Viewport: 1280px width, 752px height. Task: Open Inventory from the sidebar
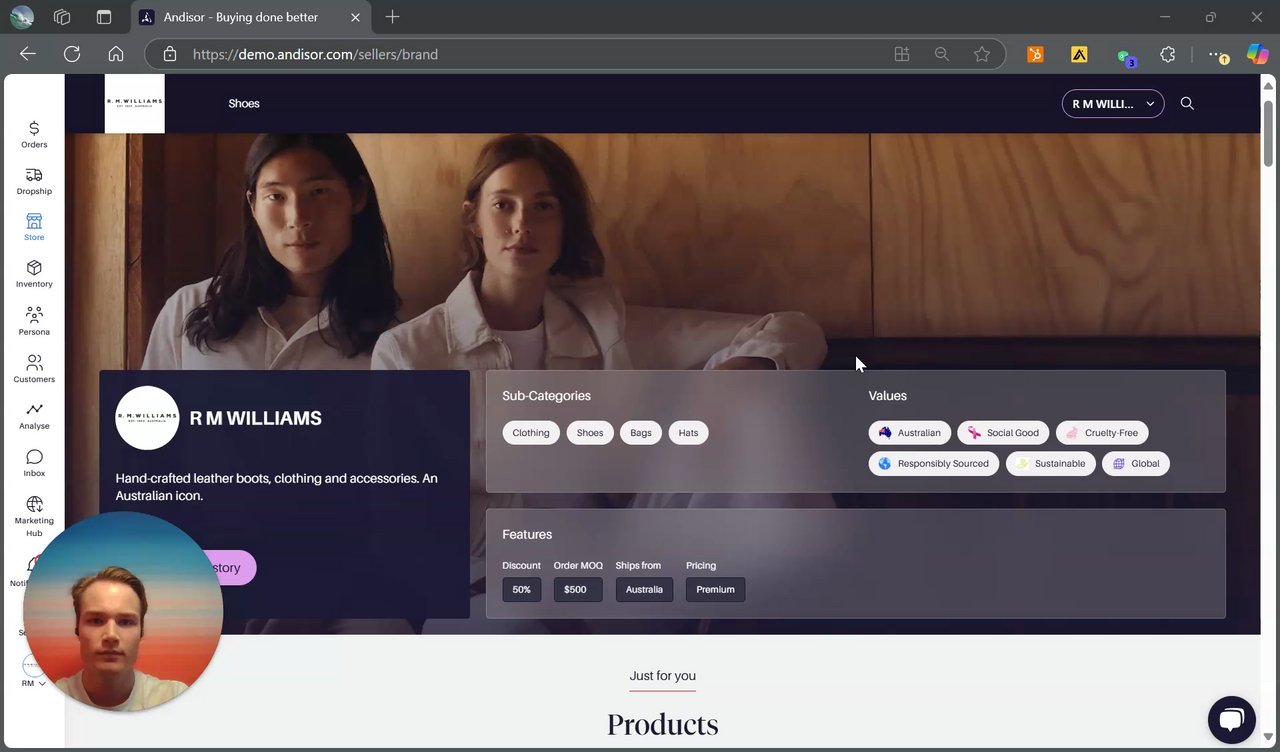(x=34, y=274)
